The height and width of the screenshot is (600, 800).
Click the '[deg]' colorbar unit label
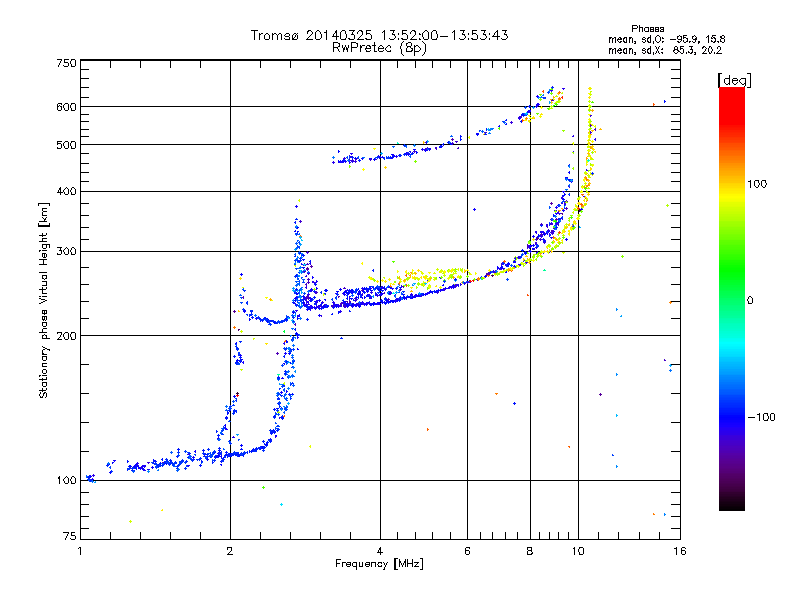pyautogui.click(x=734, y=80)
